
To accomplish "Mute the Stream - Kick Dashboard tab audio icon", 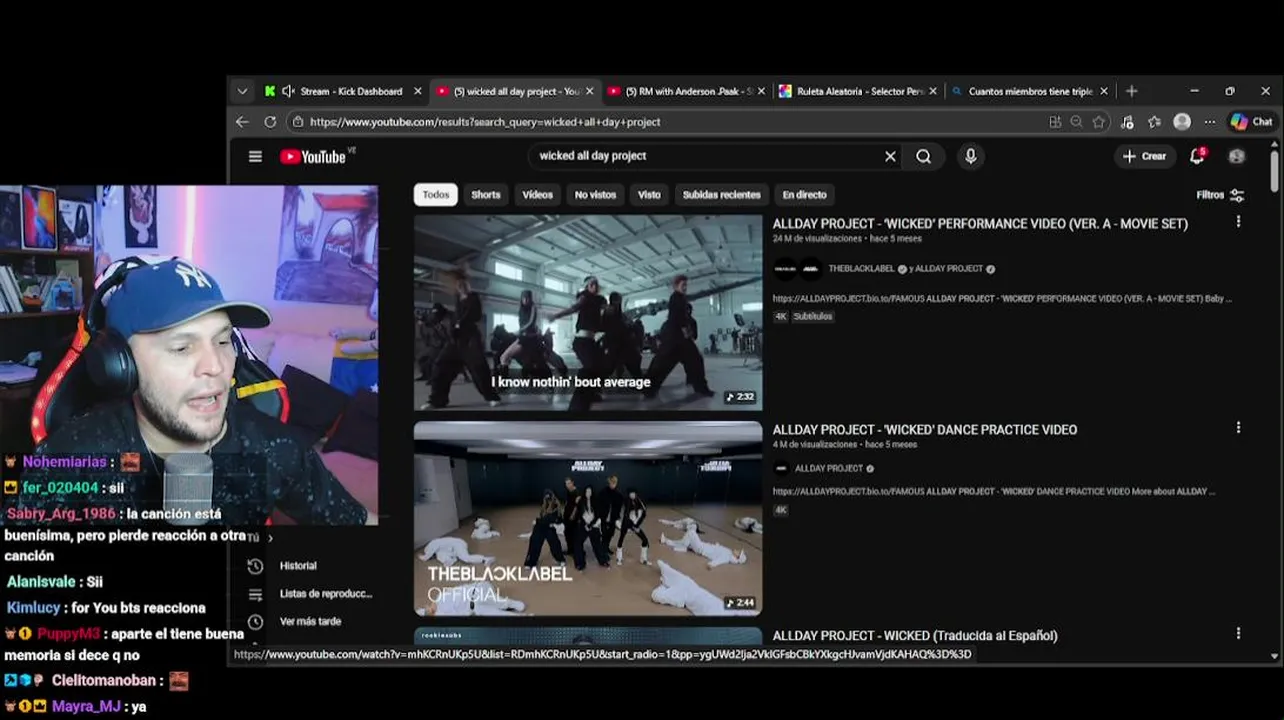I will pyautogui.click(x=288, y=91).
